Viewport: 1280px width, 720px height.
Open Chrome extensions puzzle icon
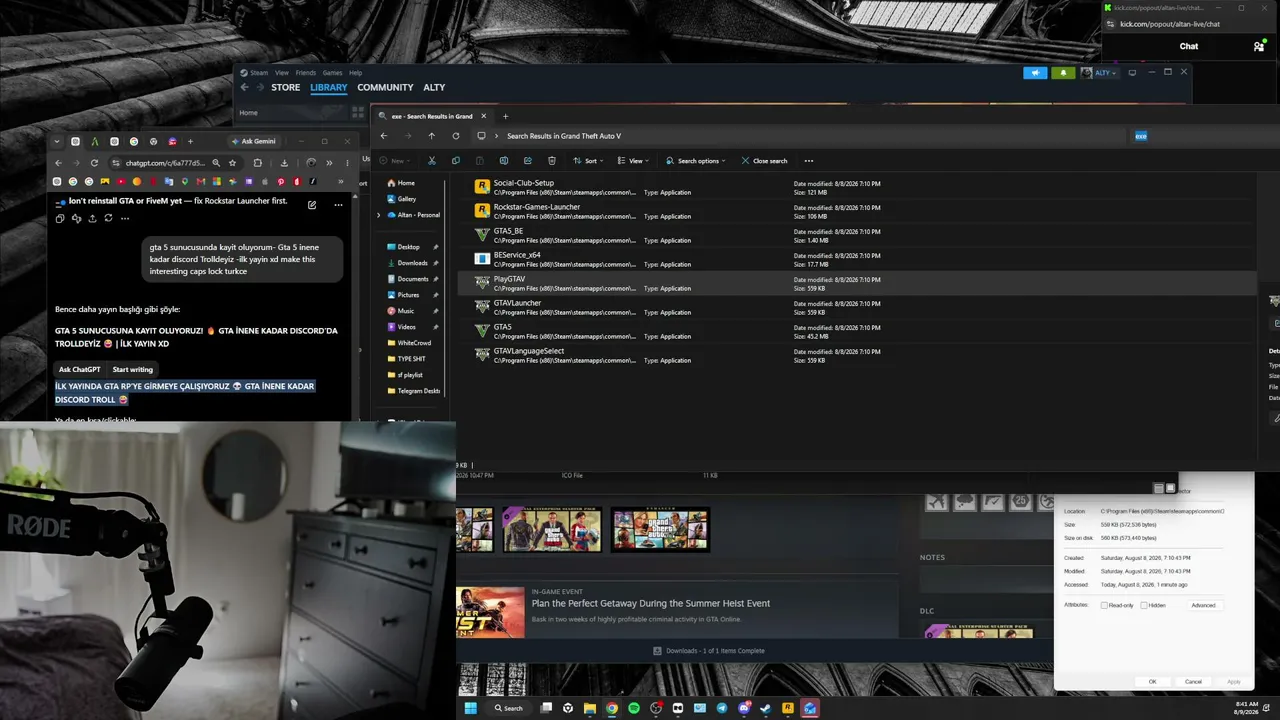point(258,163)
